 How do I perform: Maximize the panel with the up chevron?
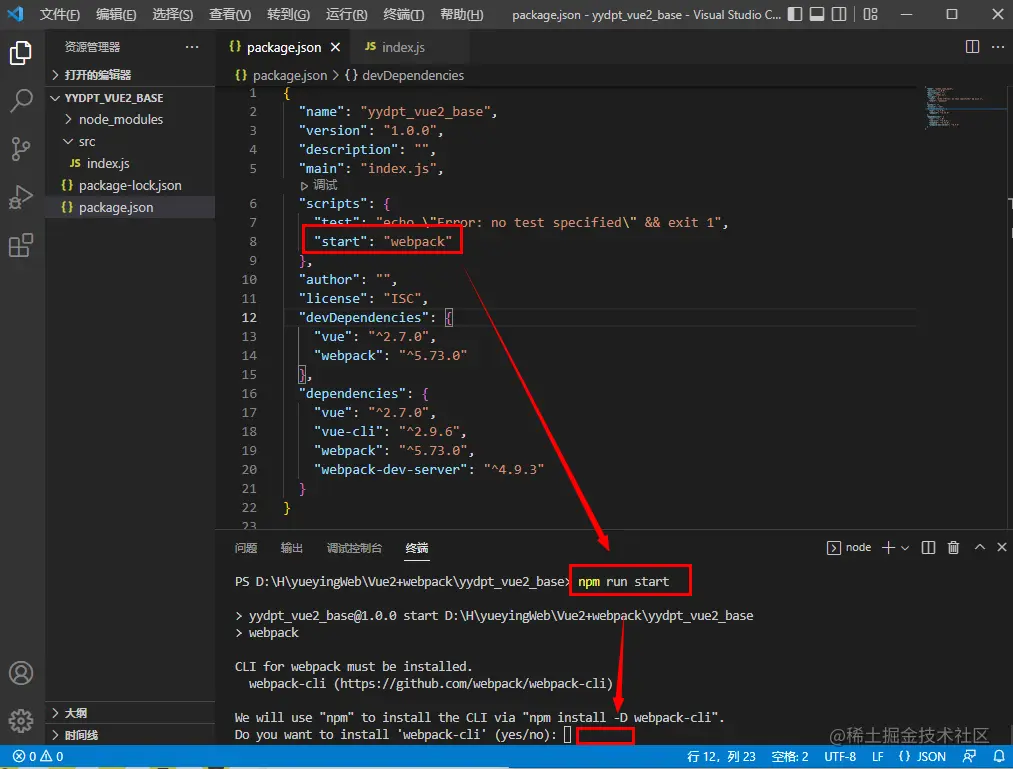[x=979, y=547]
